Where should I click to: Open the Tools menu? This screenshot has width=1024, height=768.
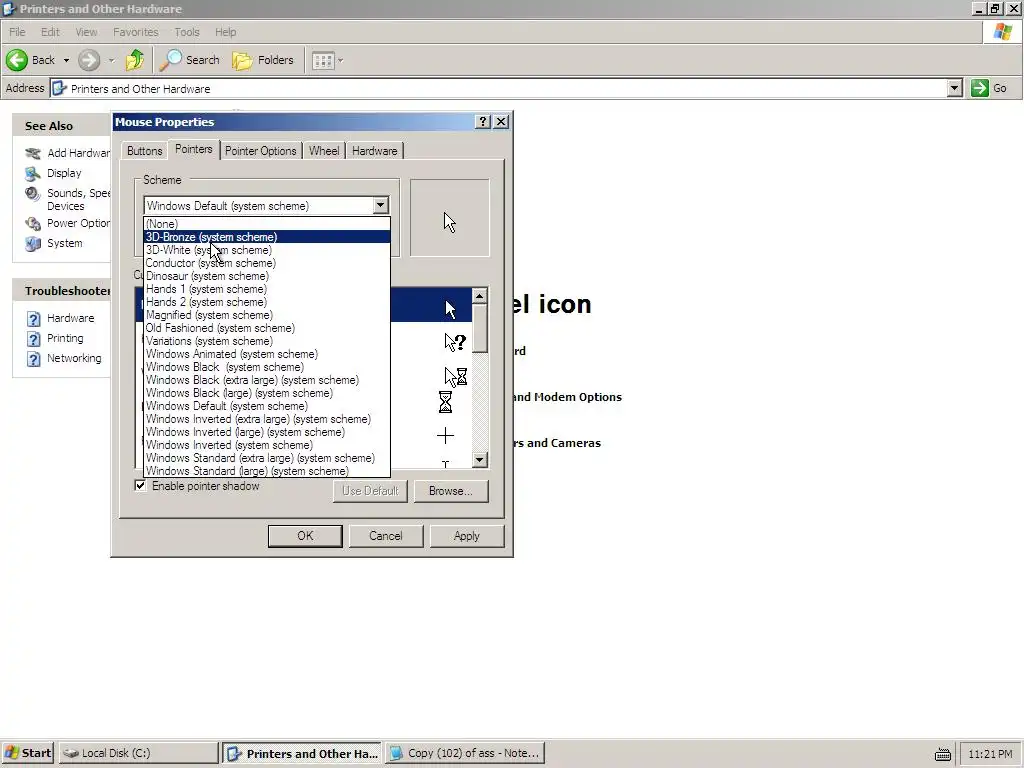[x=187, y=32]
